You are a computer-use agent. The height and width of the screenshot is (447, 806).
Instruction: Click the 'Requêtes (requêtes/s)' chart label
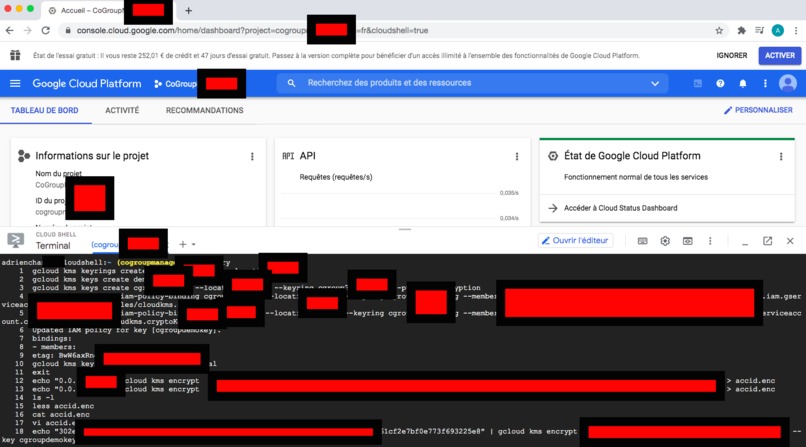[x=336, y=177]
